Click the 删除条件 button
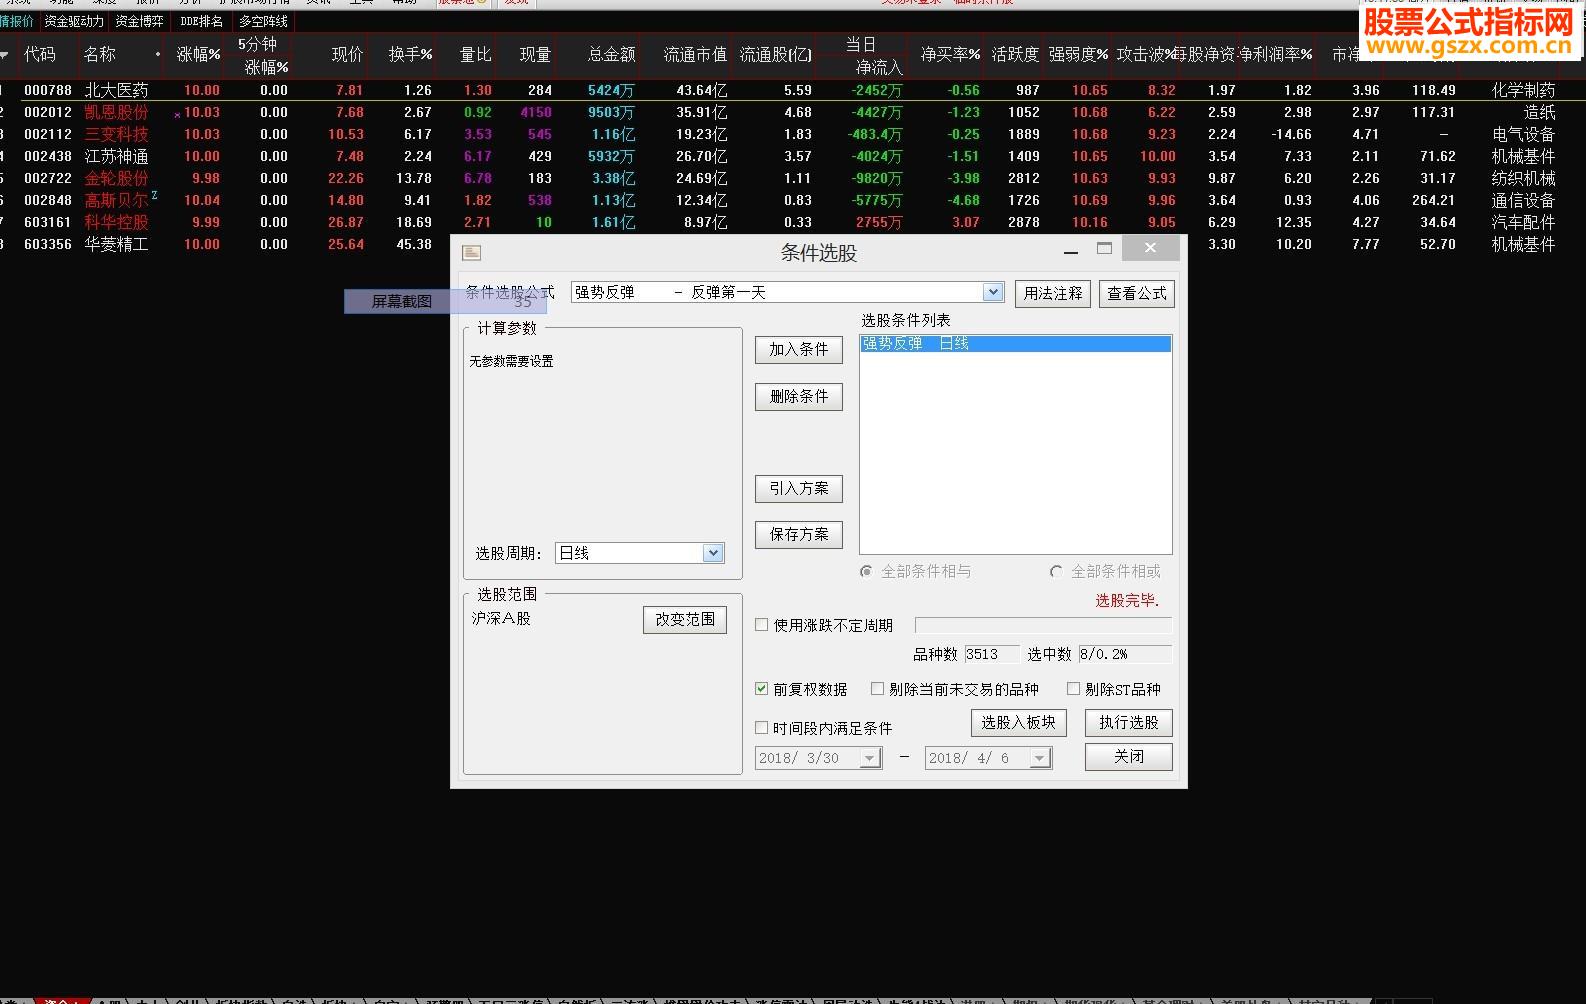The image size is (1586, 1004). click(x=799, y=396)
